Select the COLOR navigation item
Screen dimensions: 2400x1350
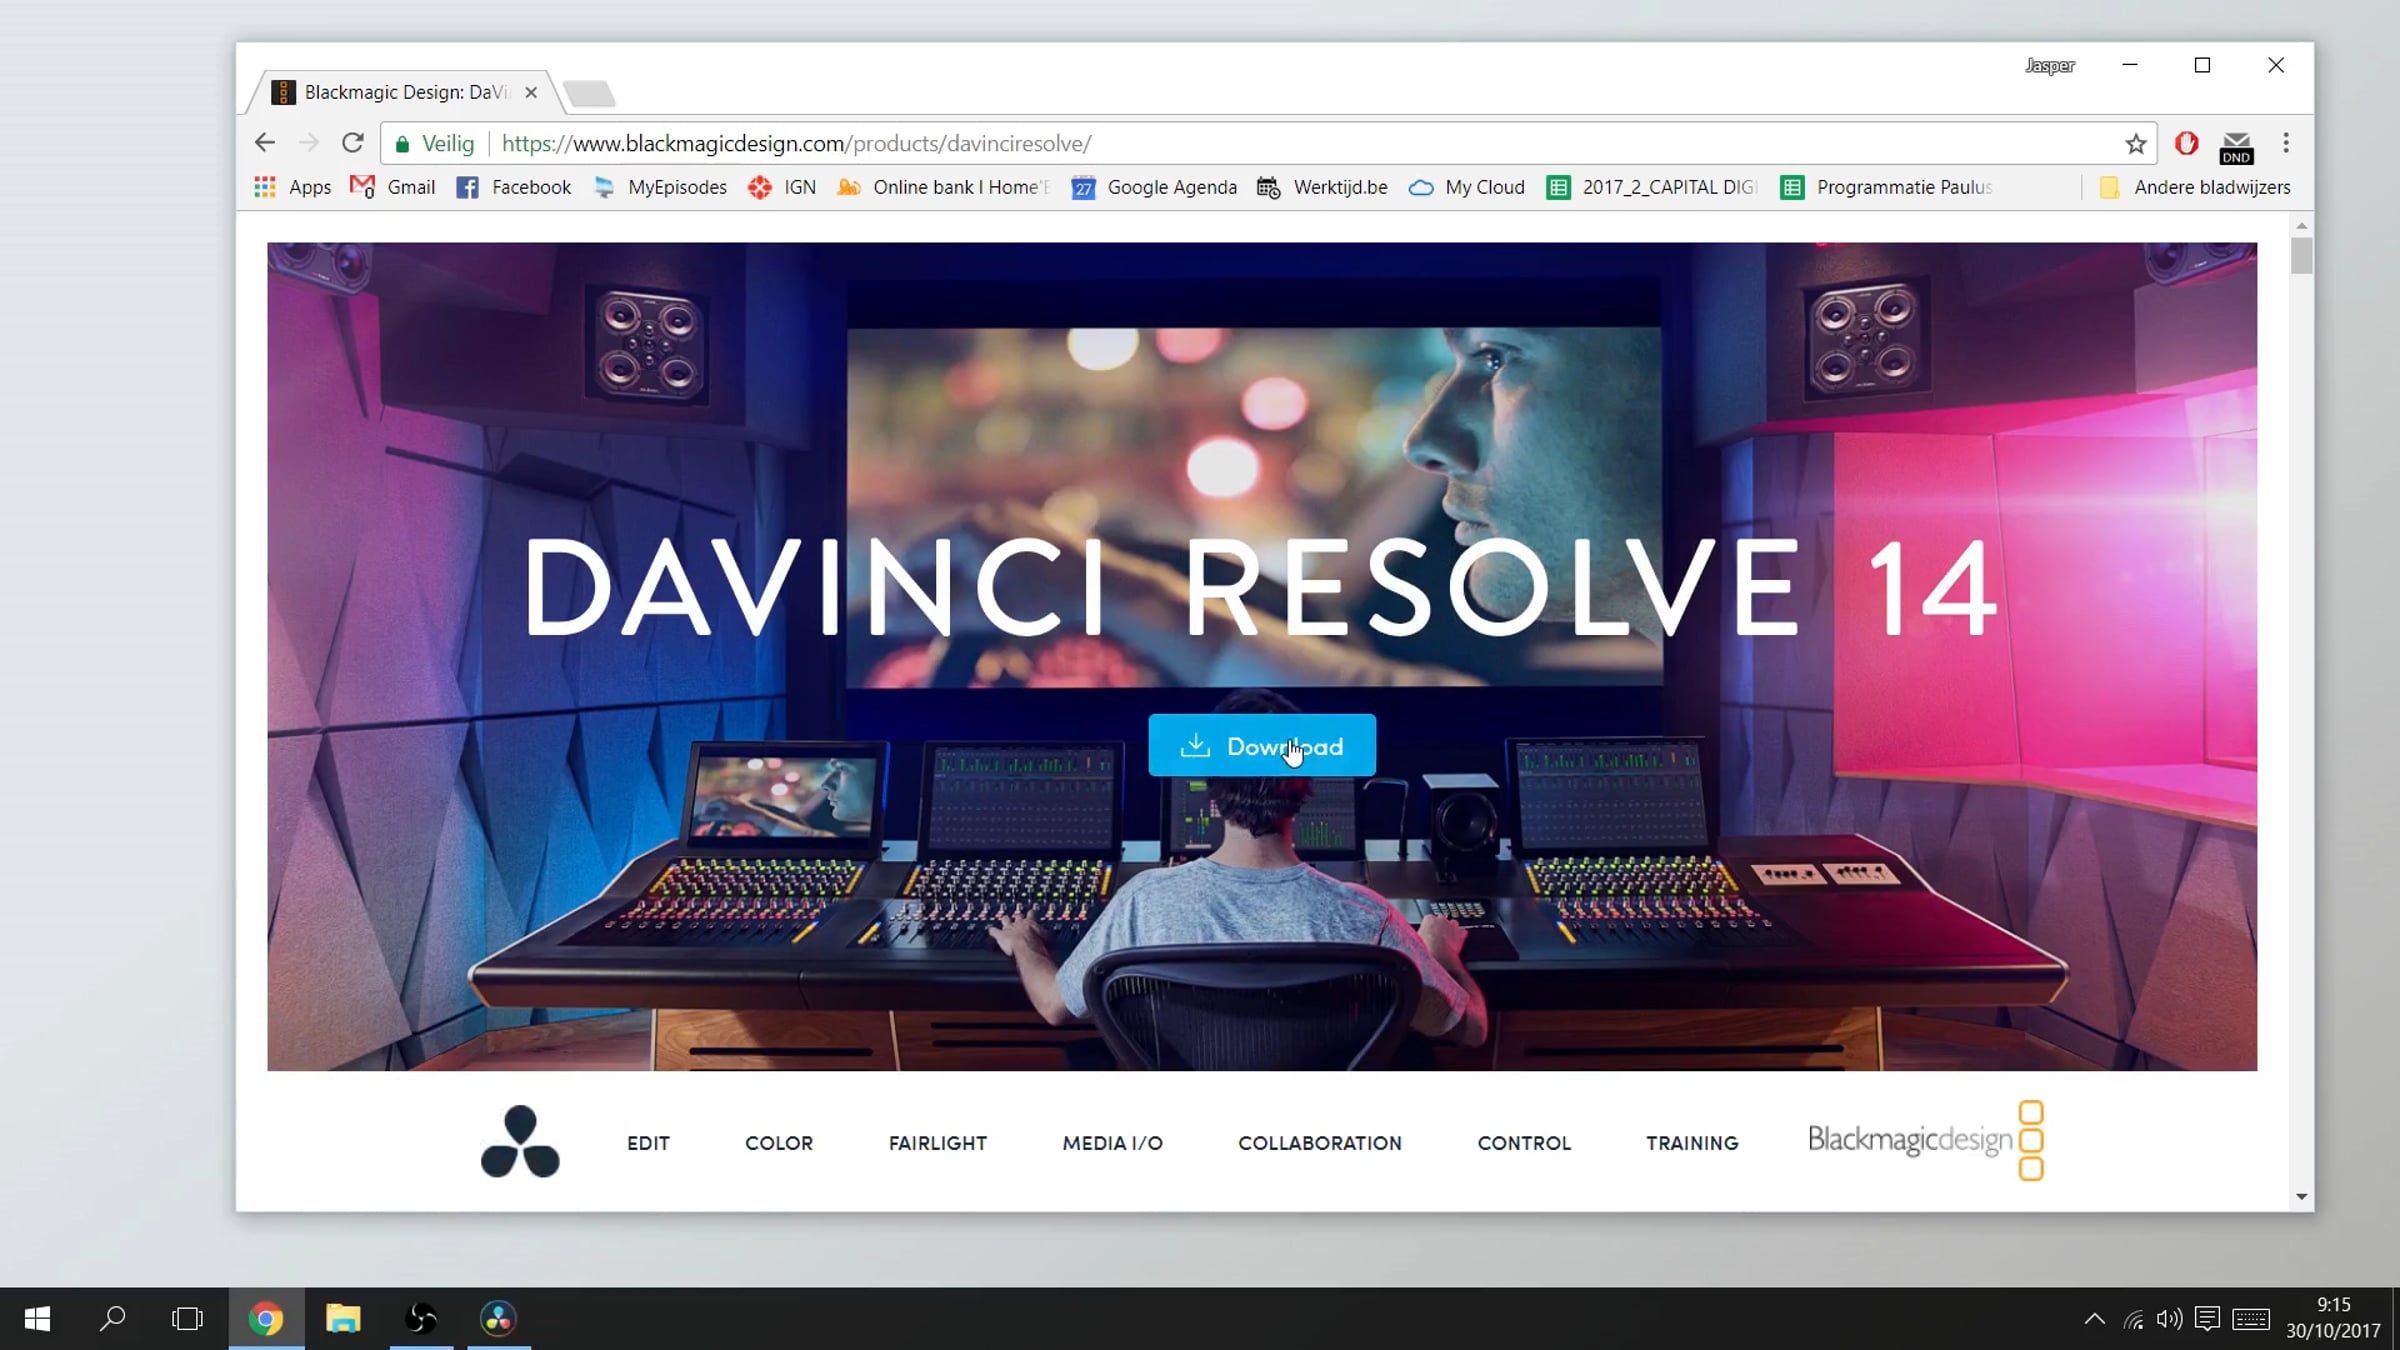(x=778, y=1143)
